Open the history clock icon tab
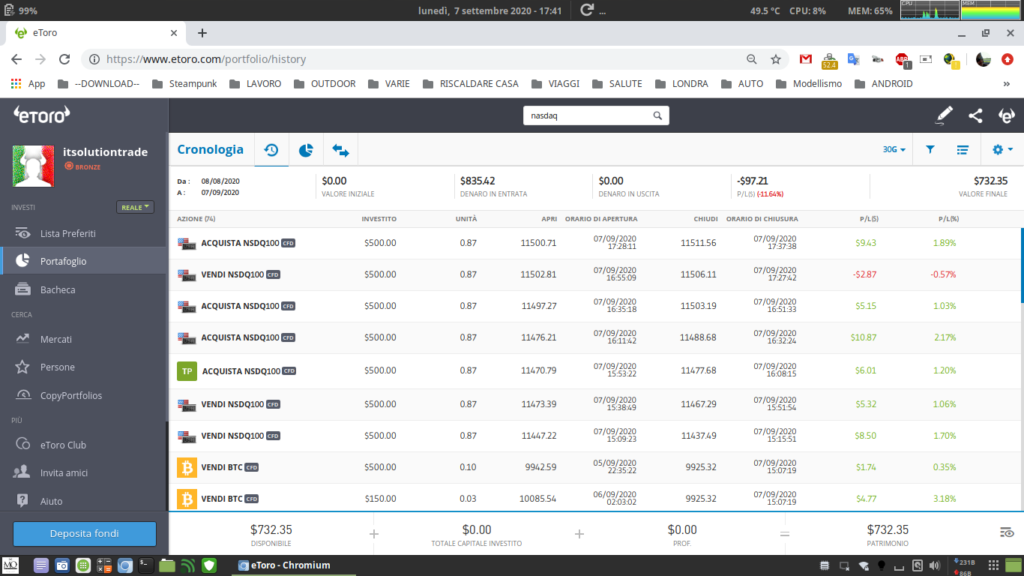Image resolution: width=1024 pixels, height=576 pixels. tap(271, 150)
